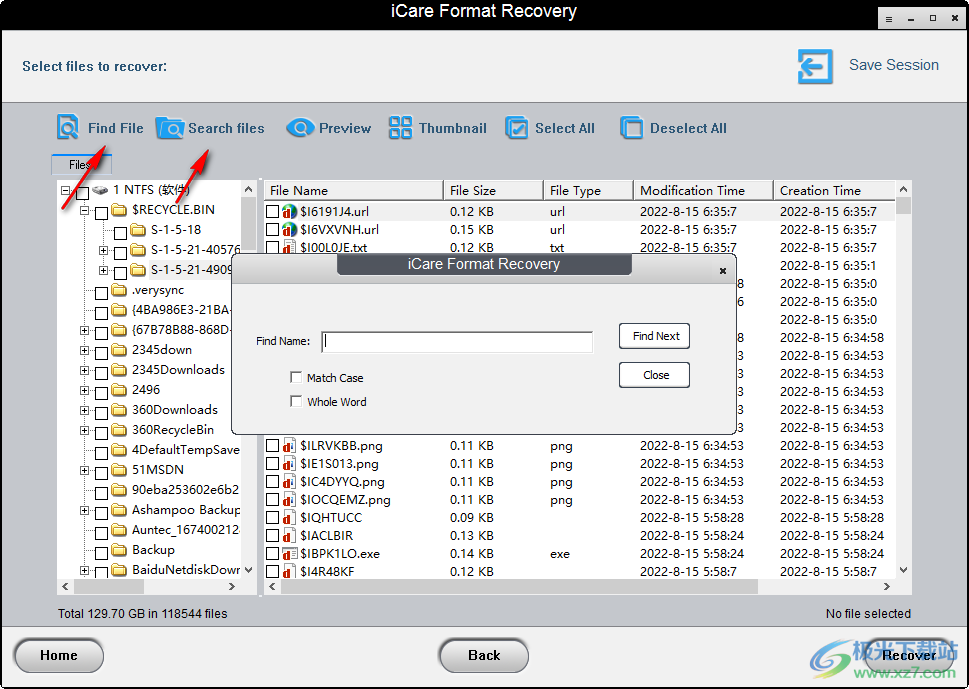Click the file list horizontal scrollbar
This screenshot has width=969, height=689.
point(519,586)
